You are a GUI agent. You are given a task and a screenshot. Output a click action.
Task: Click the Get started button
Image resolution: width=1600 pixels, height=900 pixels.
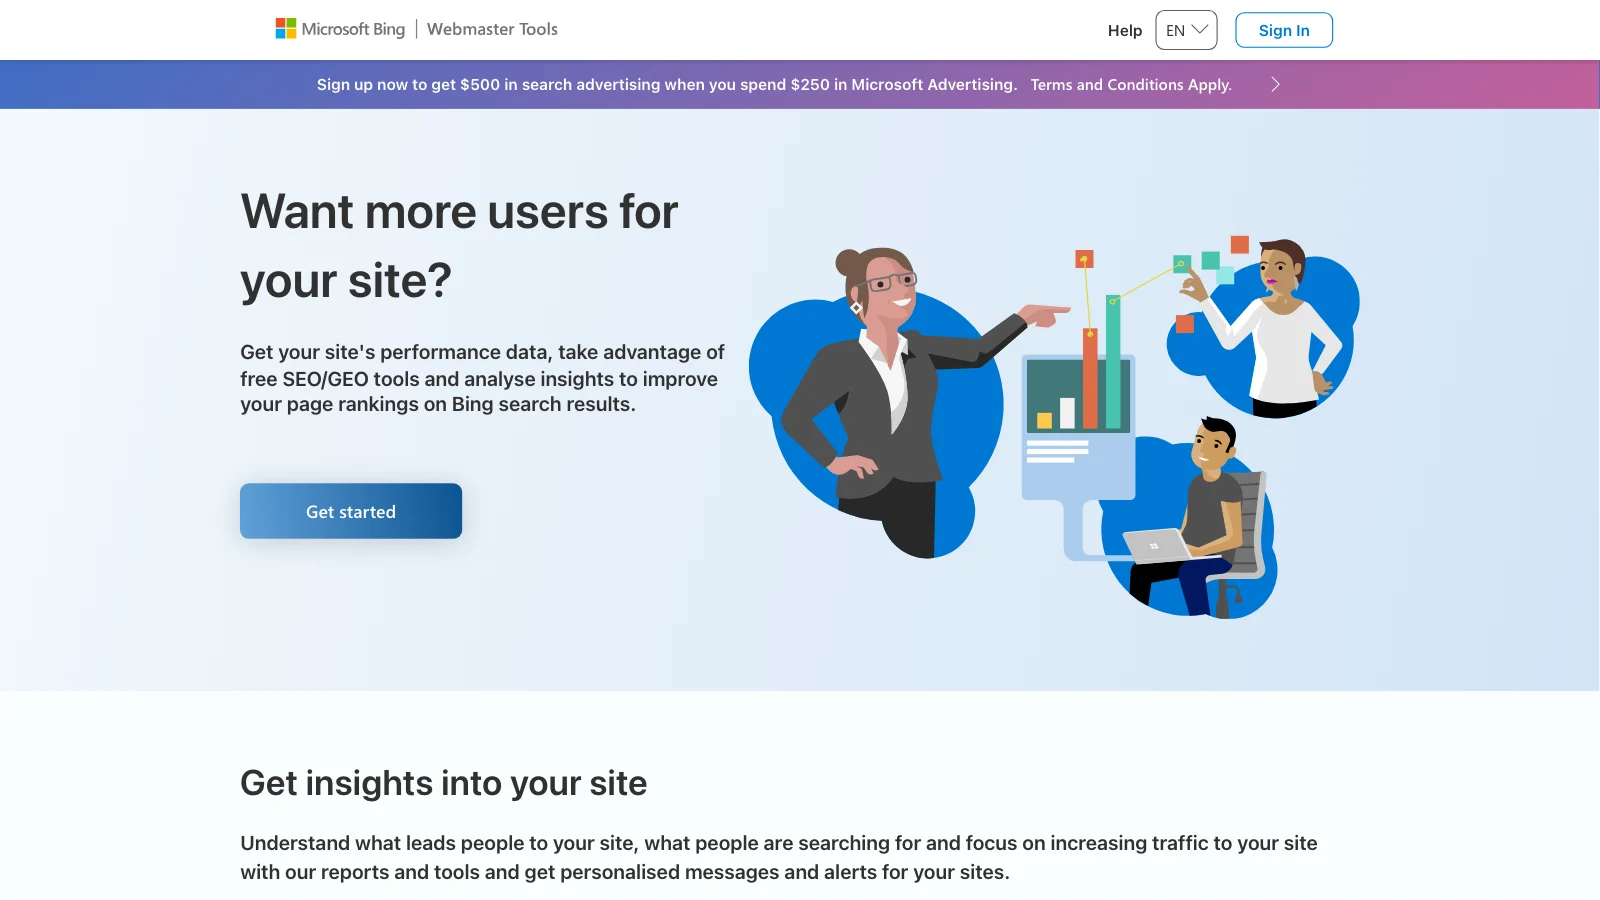coord(351,511)
